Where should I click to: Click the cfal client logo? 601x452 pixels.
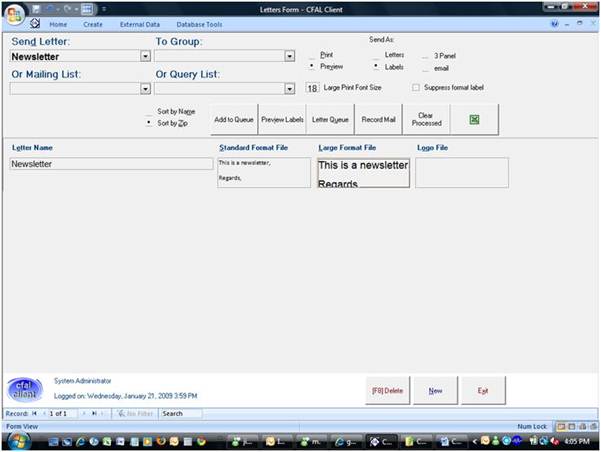click(x=25, y=389)
